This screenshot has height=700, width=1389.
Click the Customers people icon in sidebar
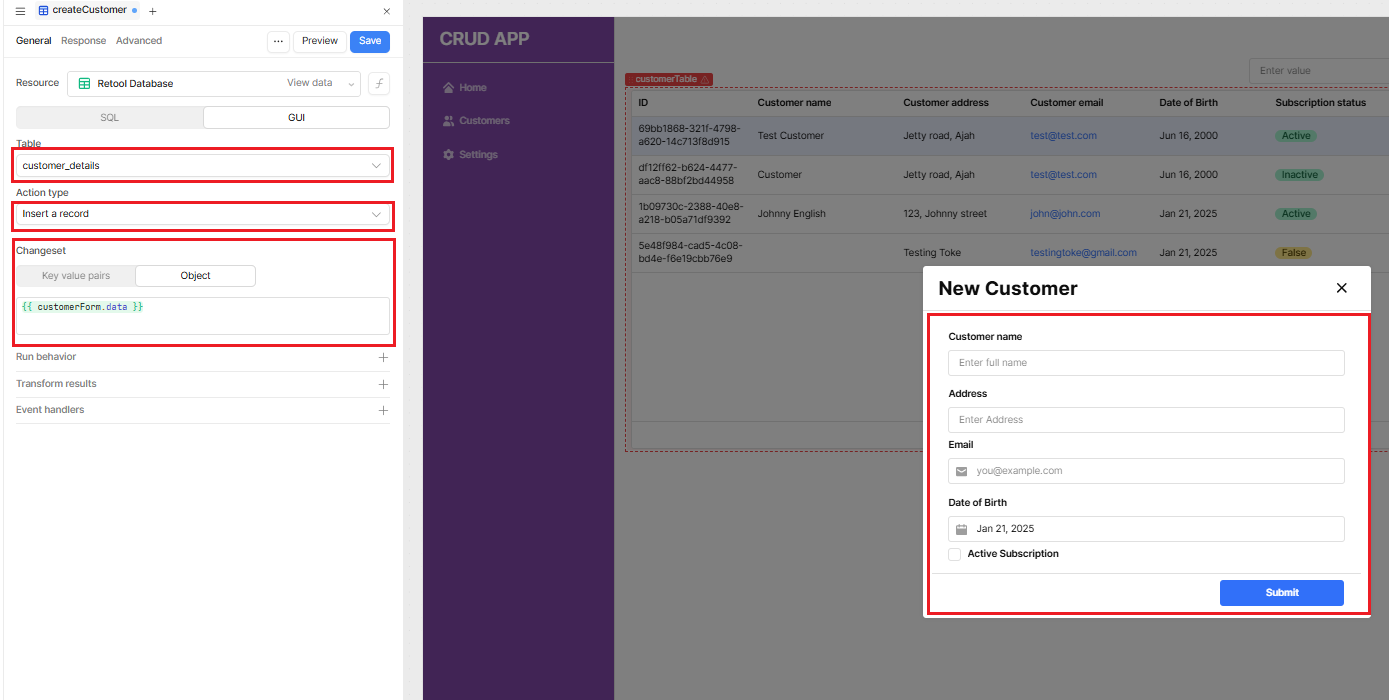pos(449,121)
